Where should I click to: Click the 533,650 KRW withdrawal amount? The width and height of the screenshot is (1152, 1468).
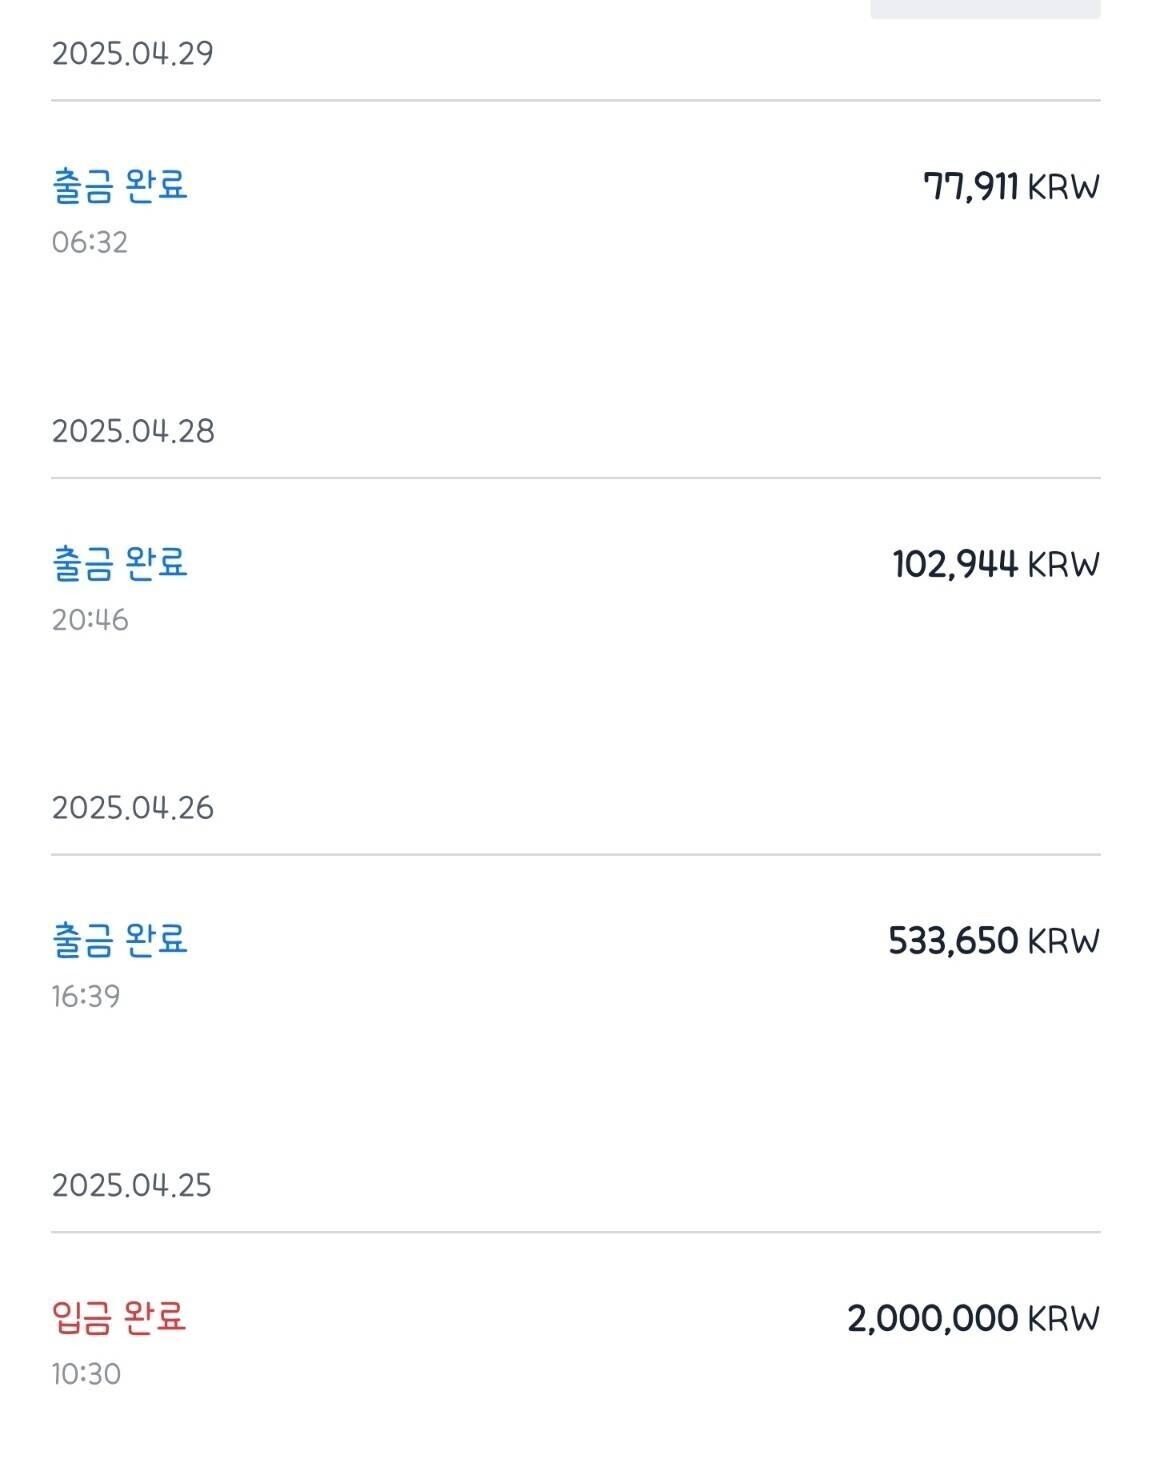click(994, 941)
